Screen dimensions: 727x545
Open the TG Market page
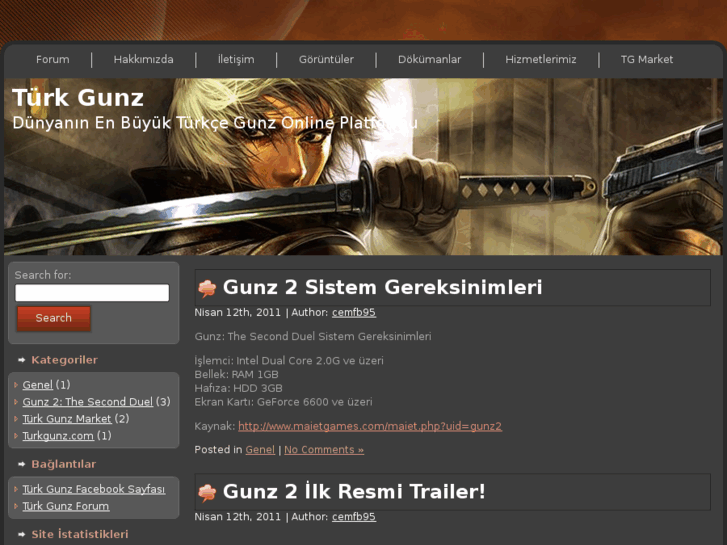coord(647,59)
